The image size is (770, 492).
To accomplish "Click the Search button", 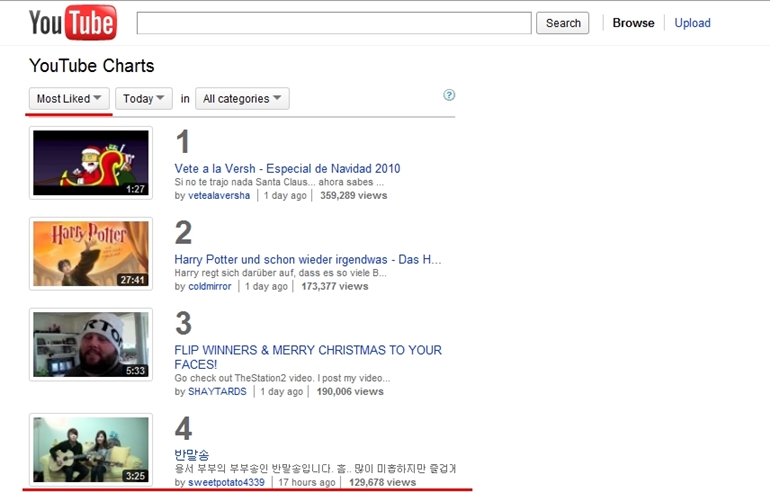I will 563,23.
